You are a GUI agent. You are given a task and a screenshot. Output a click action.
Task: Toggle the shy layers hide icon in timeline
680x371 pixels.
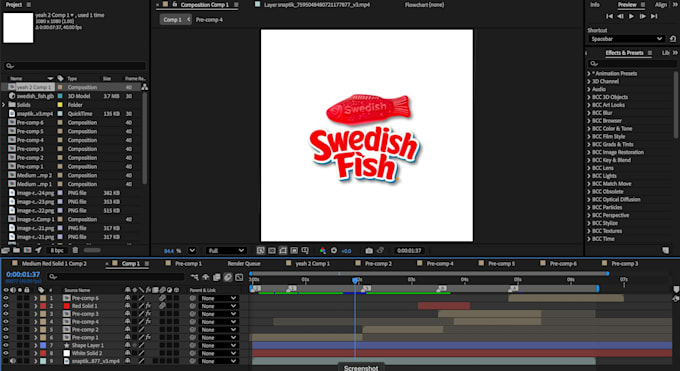coord(206,277)
